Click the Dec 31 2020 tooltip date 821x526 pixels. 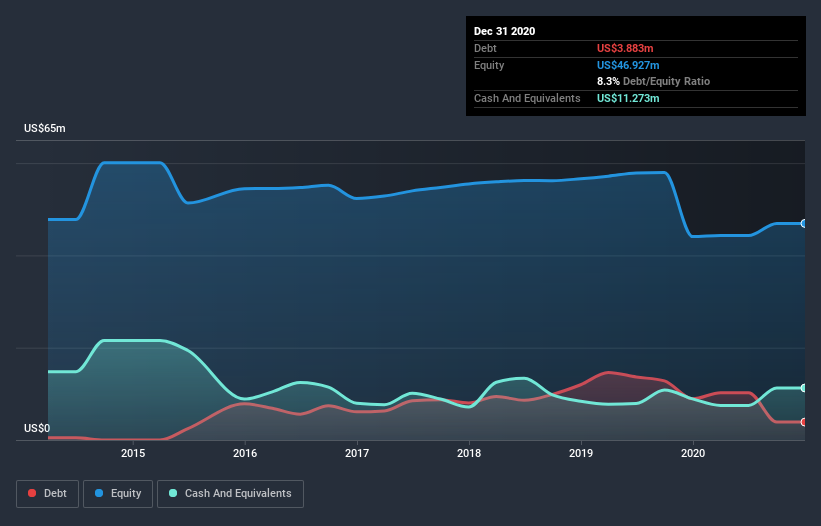[x=504, y=31]
